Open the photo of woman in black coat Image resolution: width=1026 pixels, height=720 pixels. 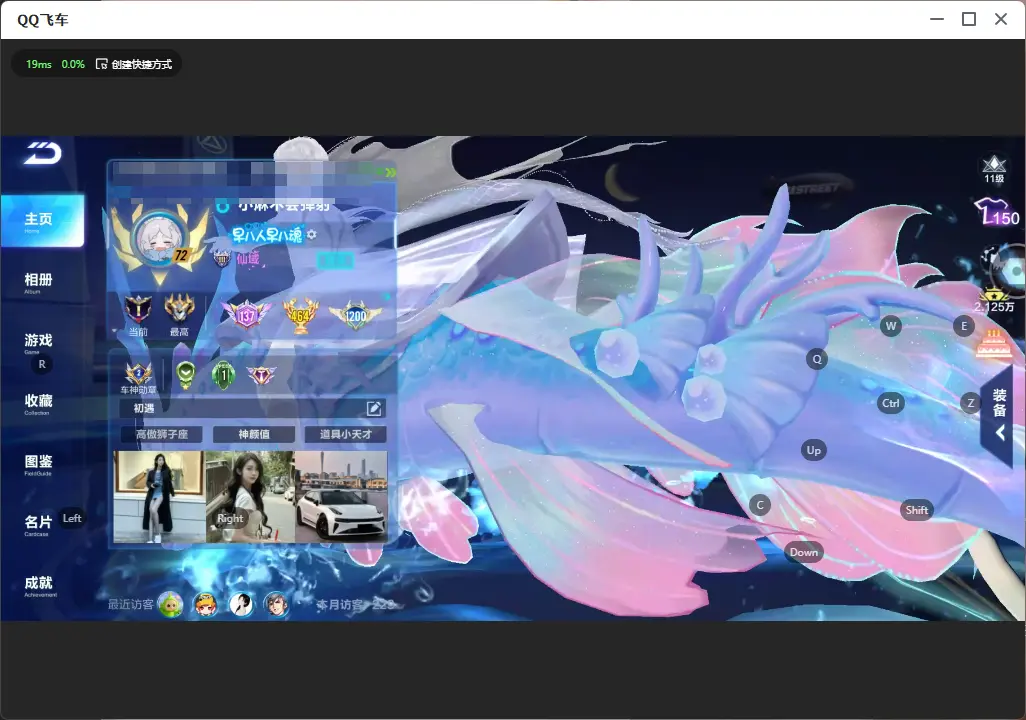[159, 497]
